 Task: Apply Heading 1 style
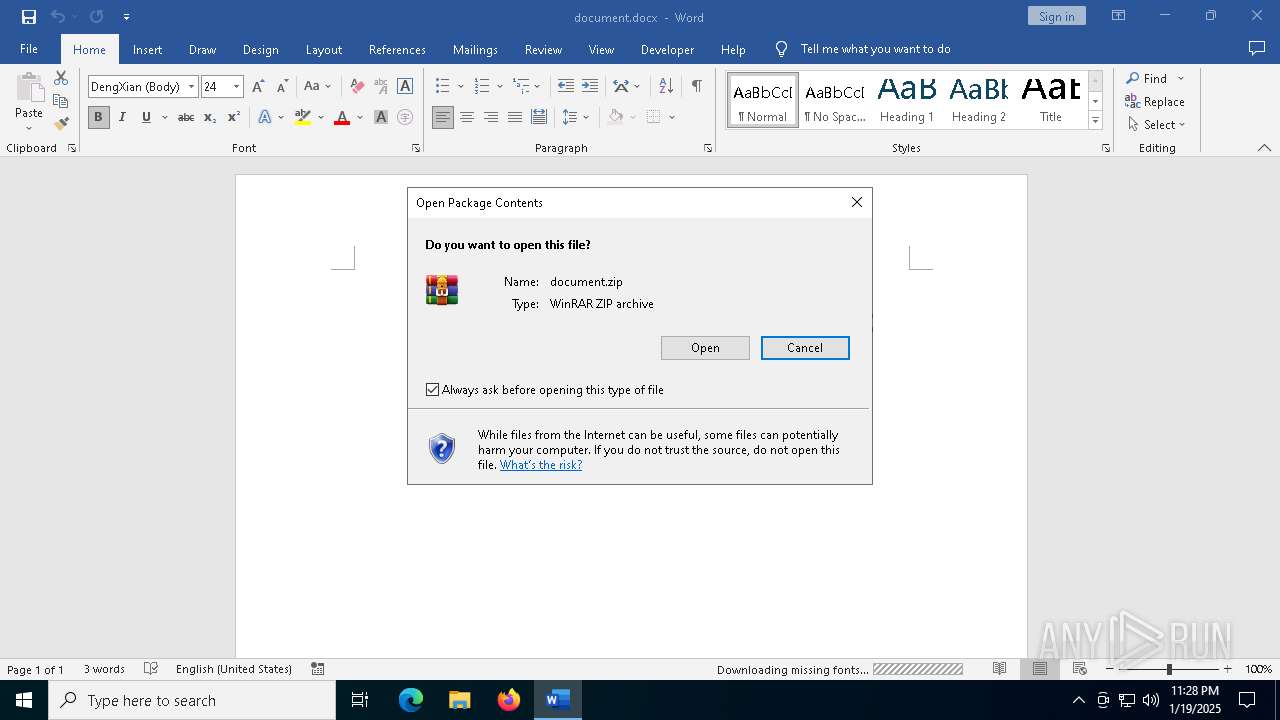(907, 99)
